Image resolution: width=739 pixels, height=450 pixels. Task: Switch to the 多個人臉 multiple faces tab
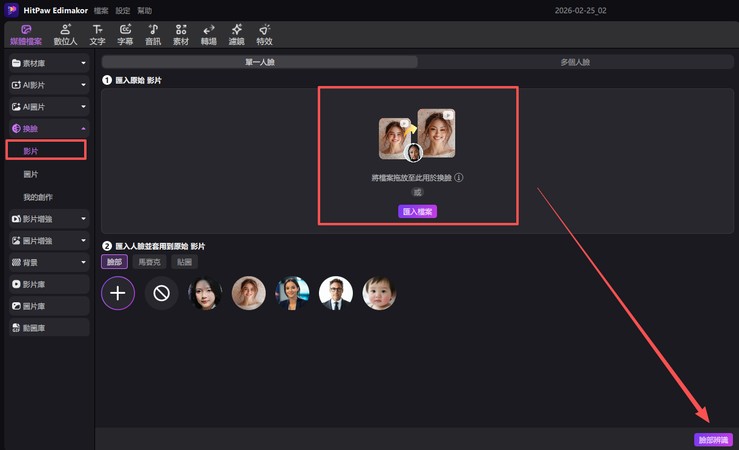(x=575, y=62)
